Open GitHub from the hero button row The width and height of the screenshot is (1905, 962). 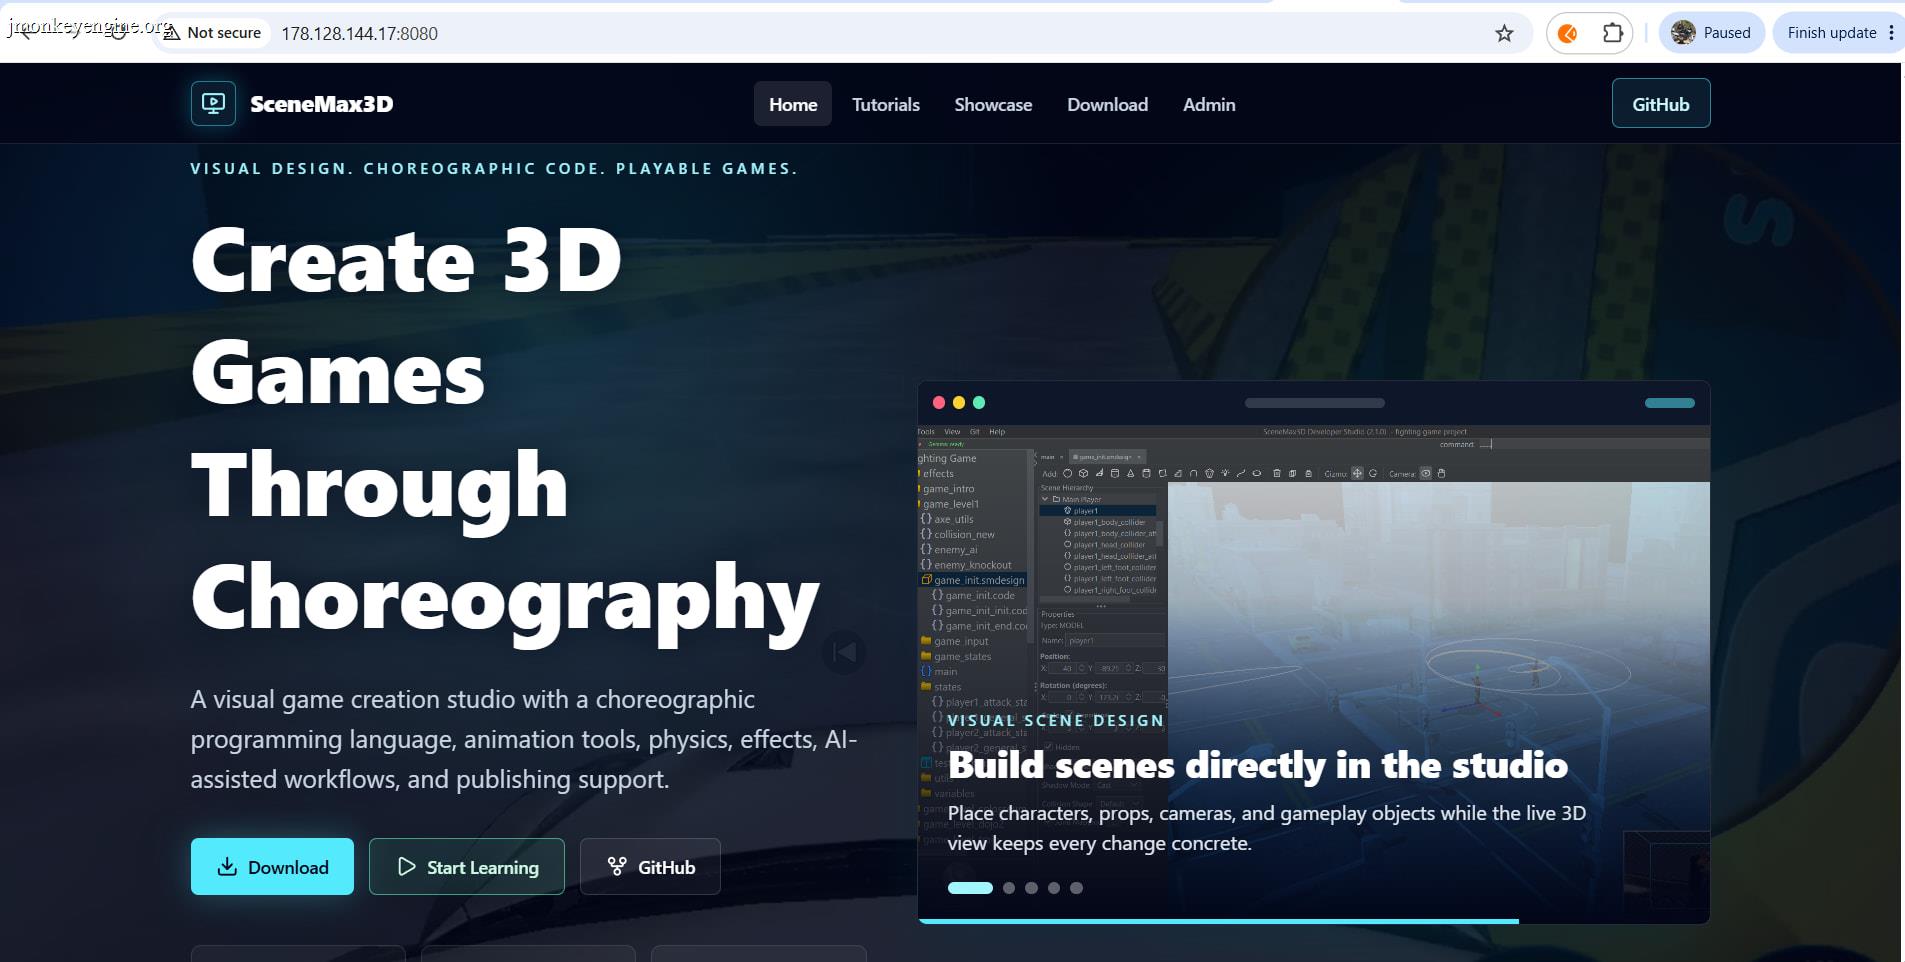650,866
